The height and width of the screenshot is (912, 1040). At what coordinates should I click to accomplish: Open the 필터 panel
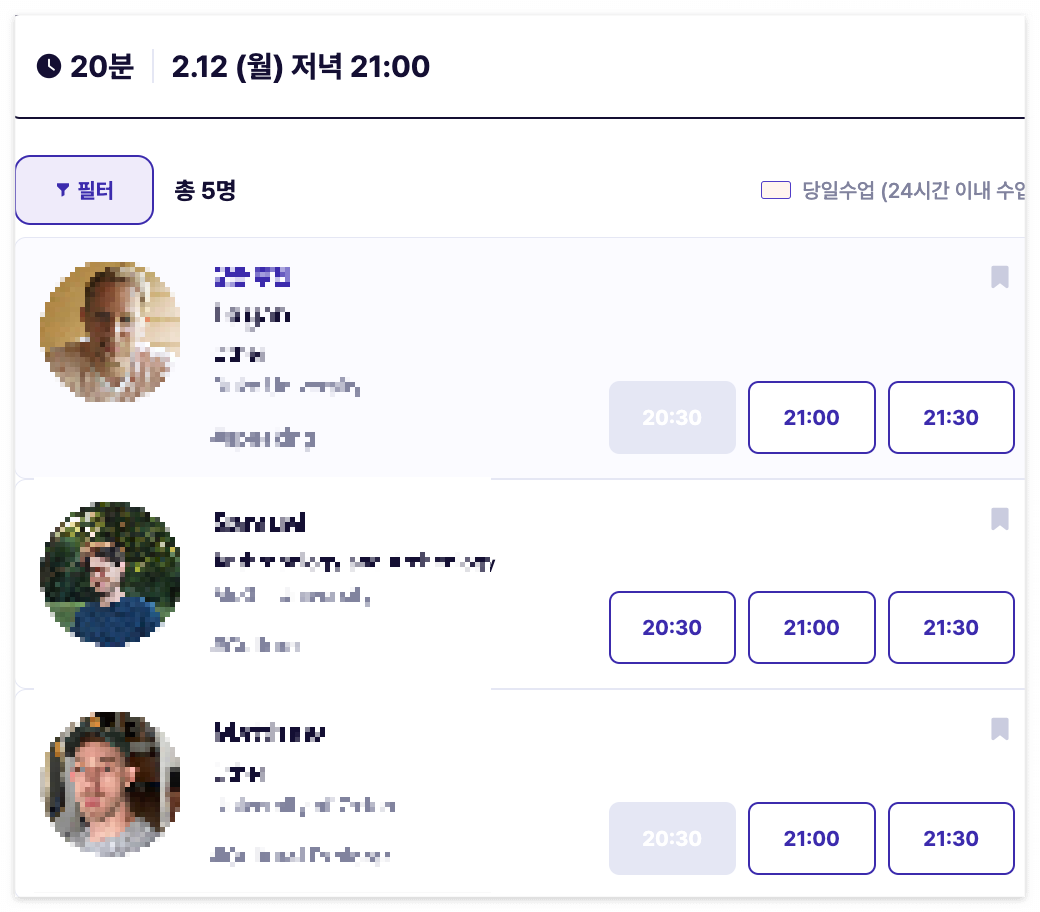(x=84, y=189)
